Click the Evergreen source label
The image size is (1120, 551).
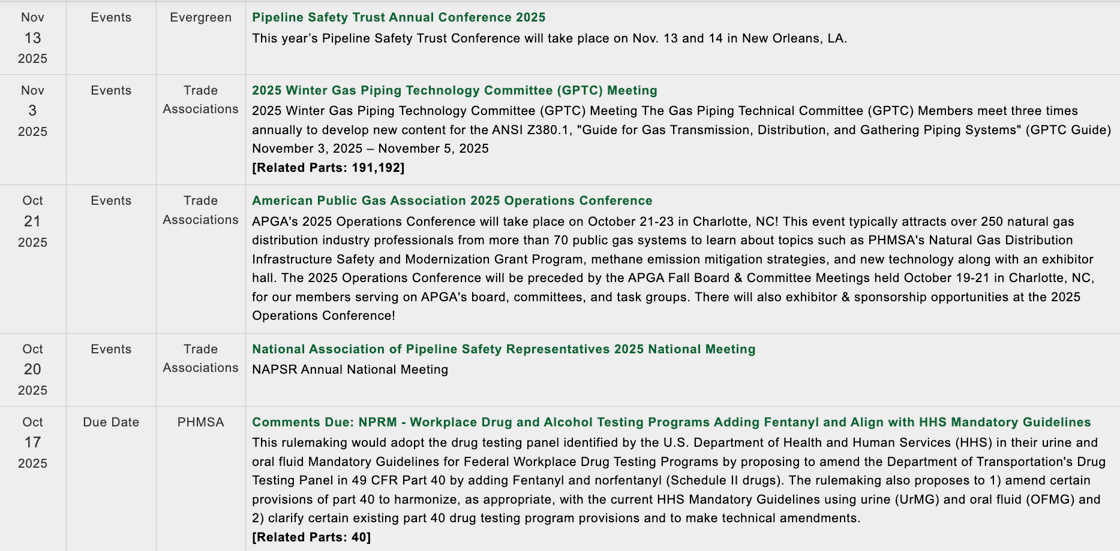click(x=200, y=18)
